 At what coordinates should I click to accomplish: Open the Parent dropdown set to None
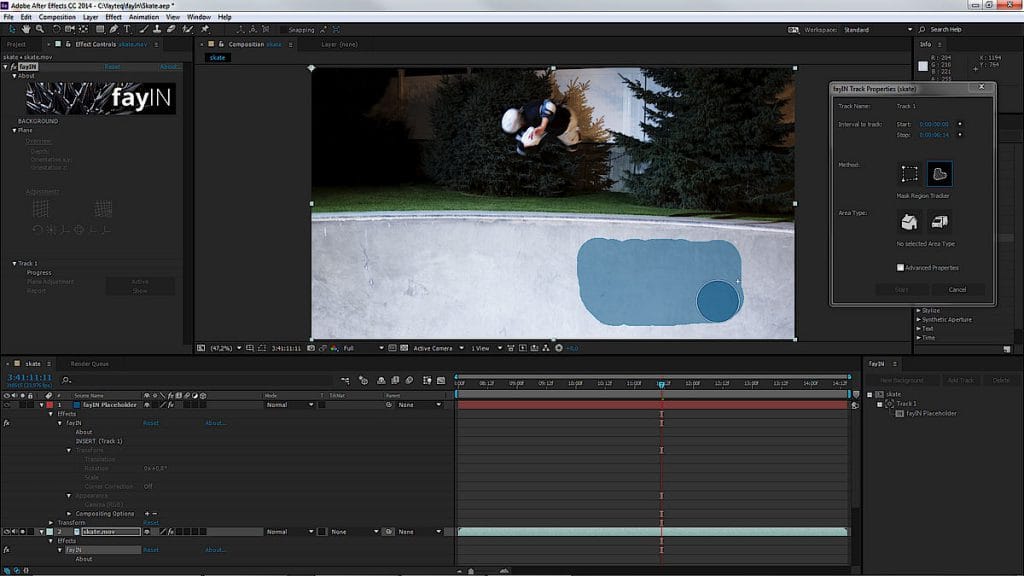[418, 405]
